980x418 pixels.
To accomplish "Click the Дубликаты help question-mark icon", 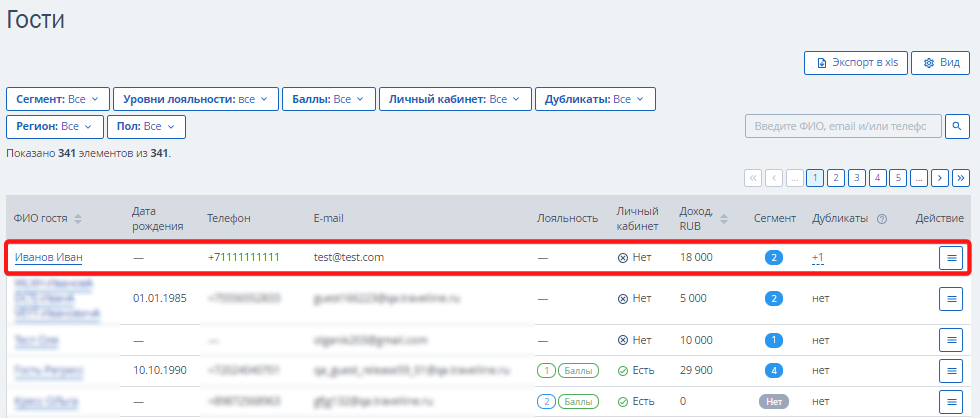I will pyautogui.click(x=882, y=219).
